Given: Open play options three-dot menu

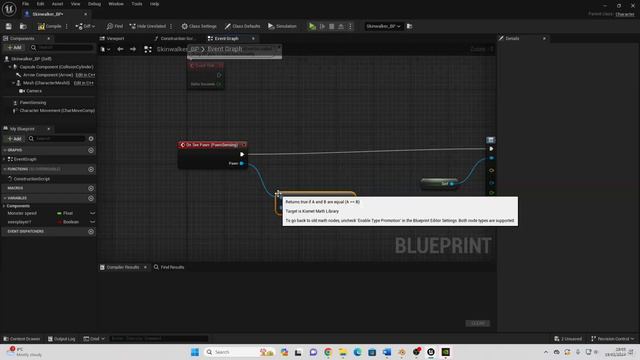Looking at the screenshot, I should click(350, 26).
